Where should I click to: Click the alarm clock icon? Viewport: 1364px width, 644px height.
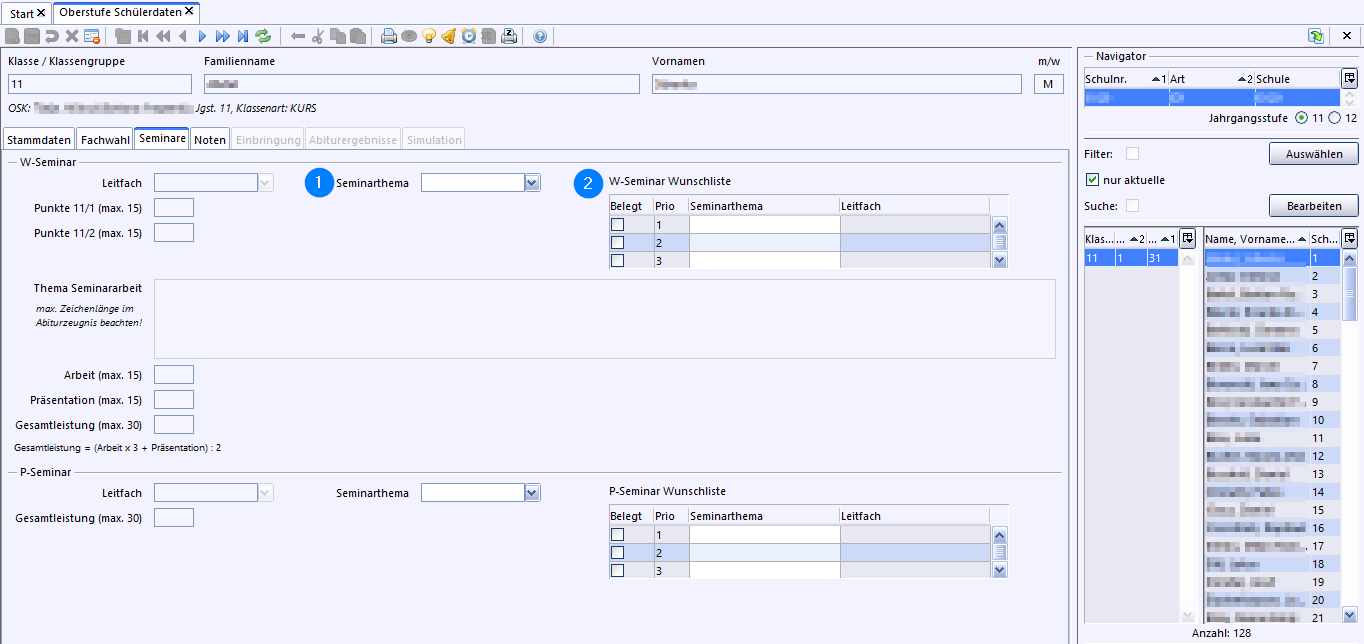tap(468, 36)
